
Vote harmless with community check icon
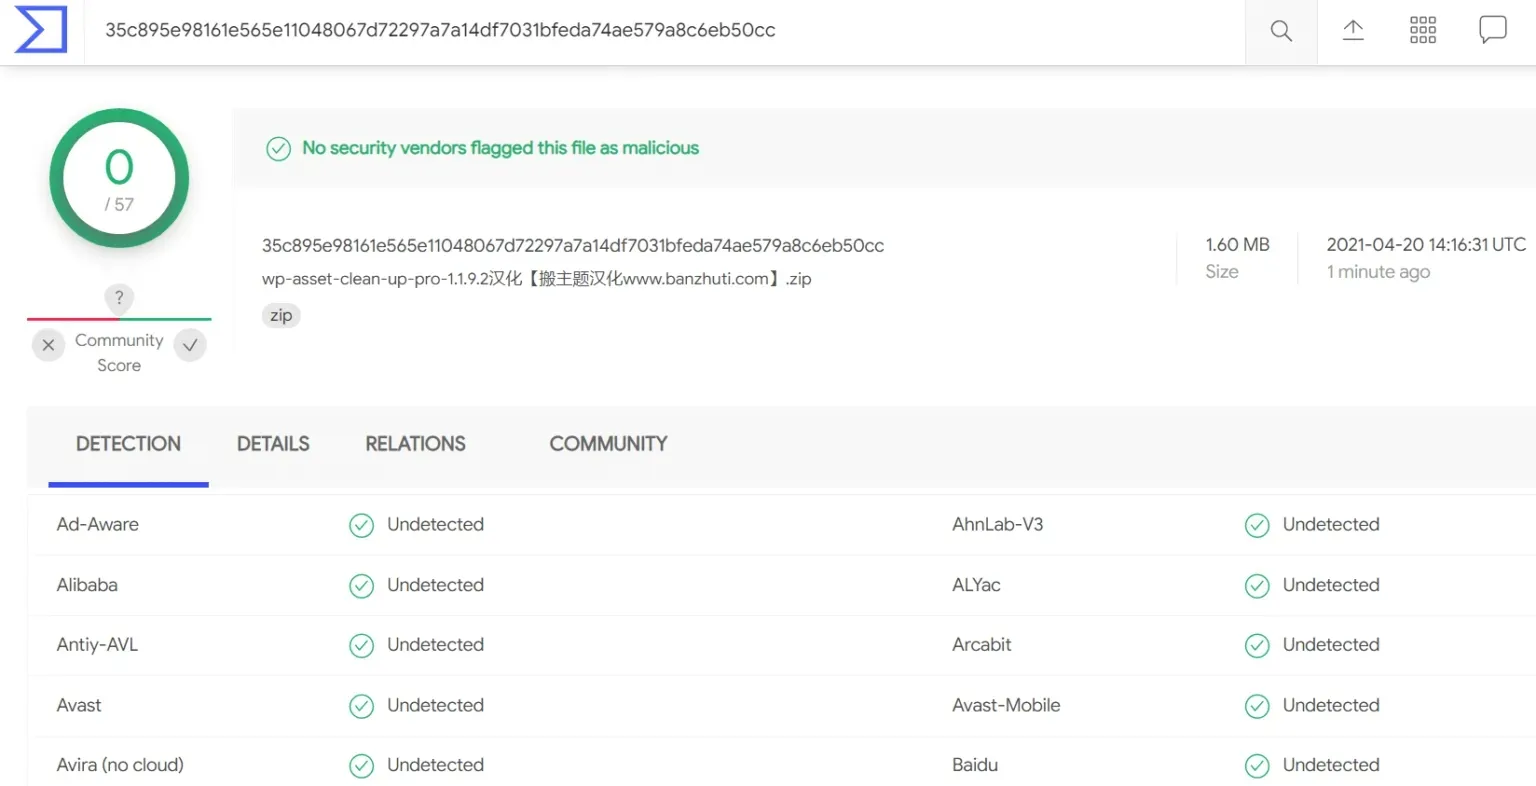pos(190,345)
